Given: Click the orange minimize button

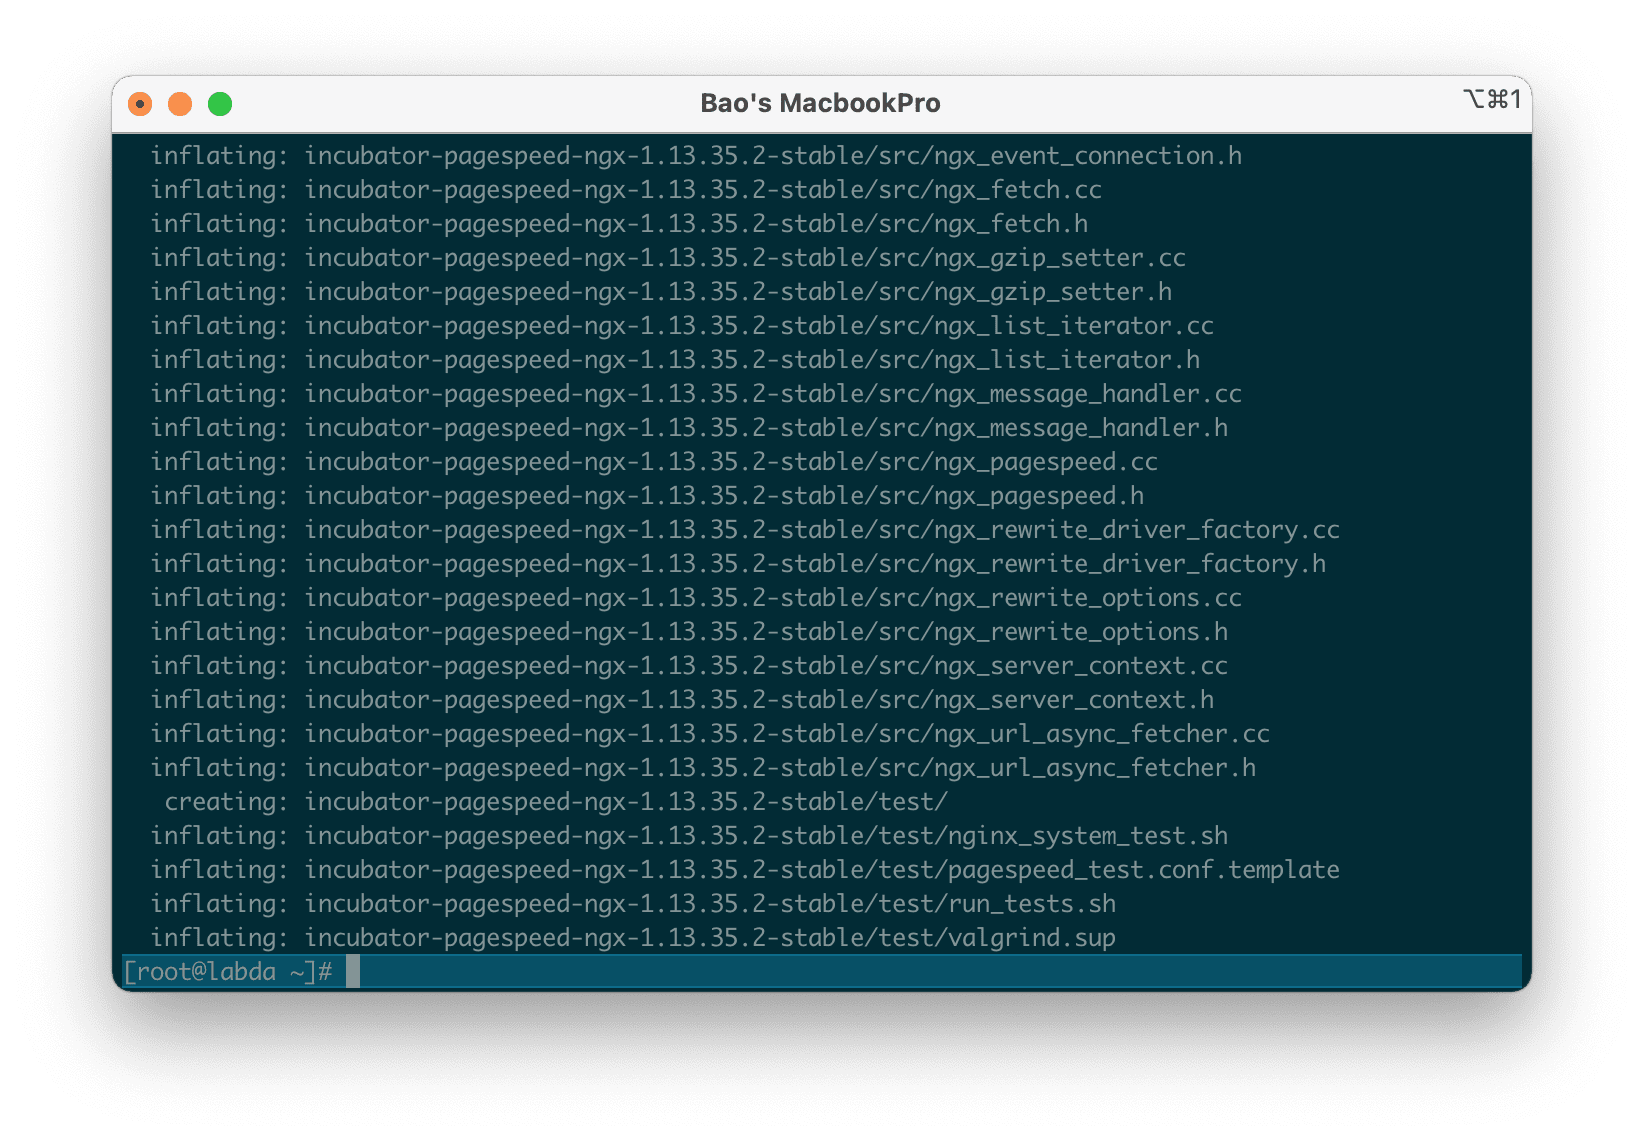Looking at the screenshot, I should click(x=180, y=103).
